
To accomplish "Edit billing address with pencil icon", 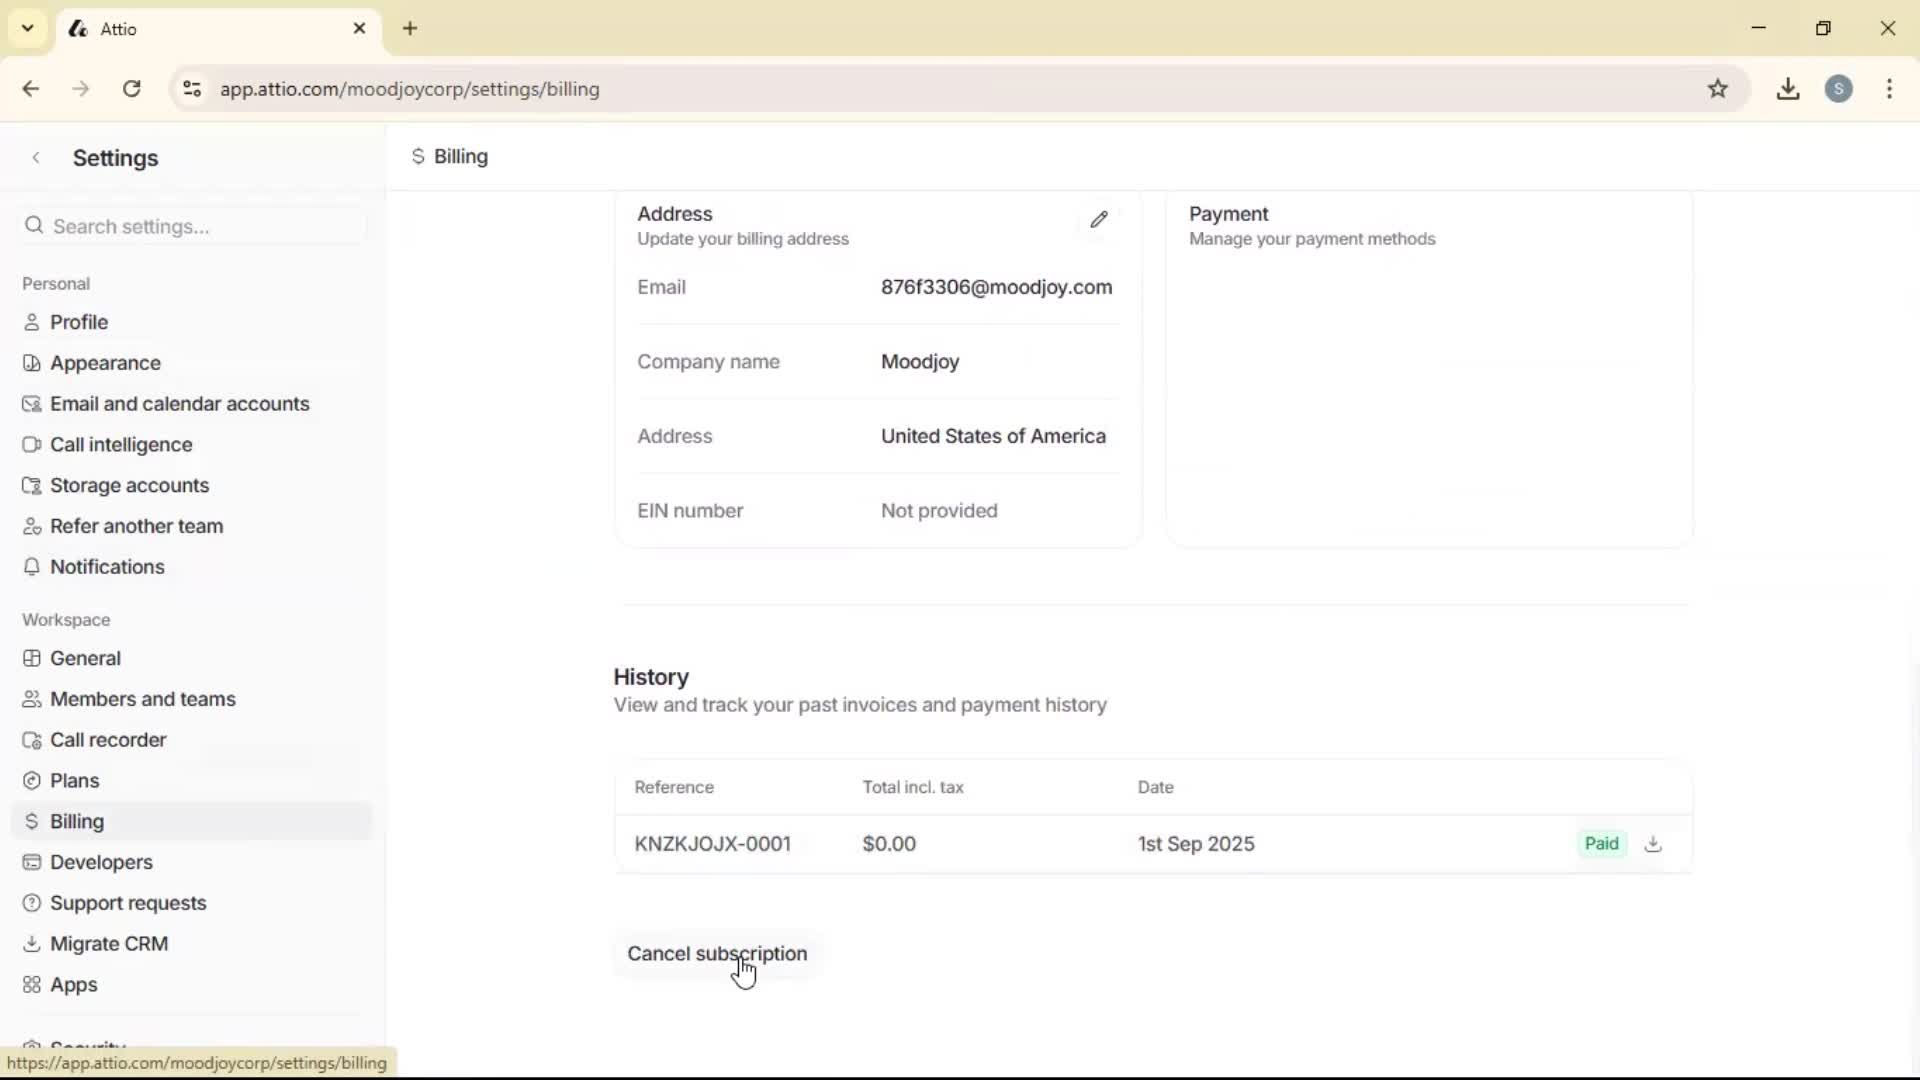I will (1099, 219).
